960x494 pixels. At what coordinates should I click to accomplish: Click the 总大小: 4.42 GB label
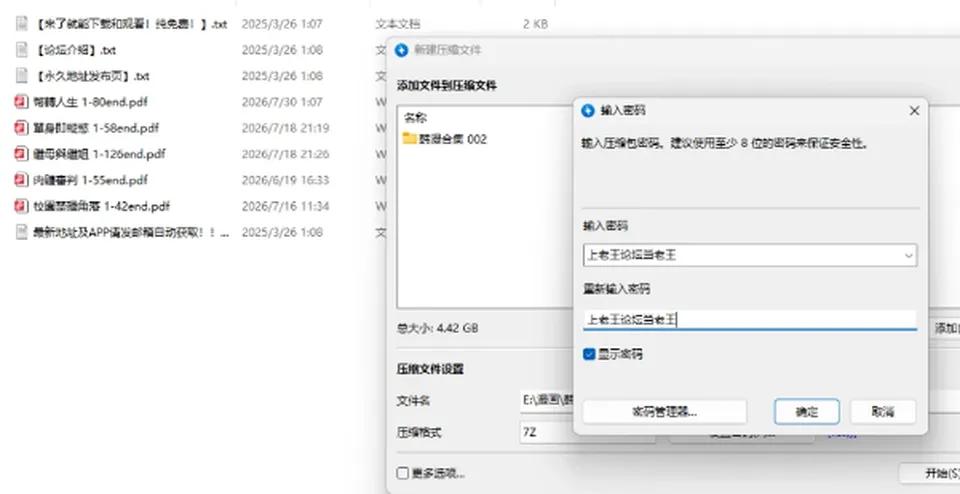point(438,328)
